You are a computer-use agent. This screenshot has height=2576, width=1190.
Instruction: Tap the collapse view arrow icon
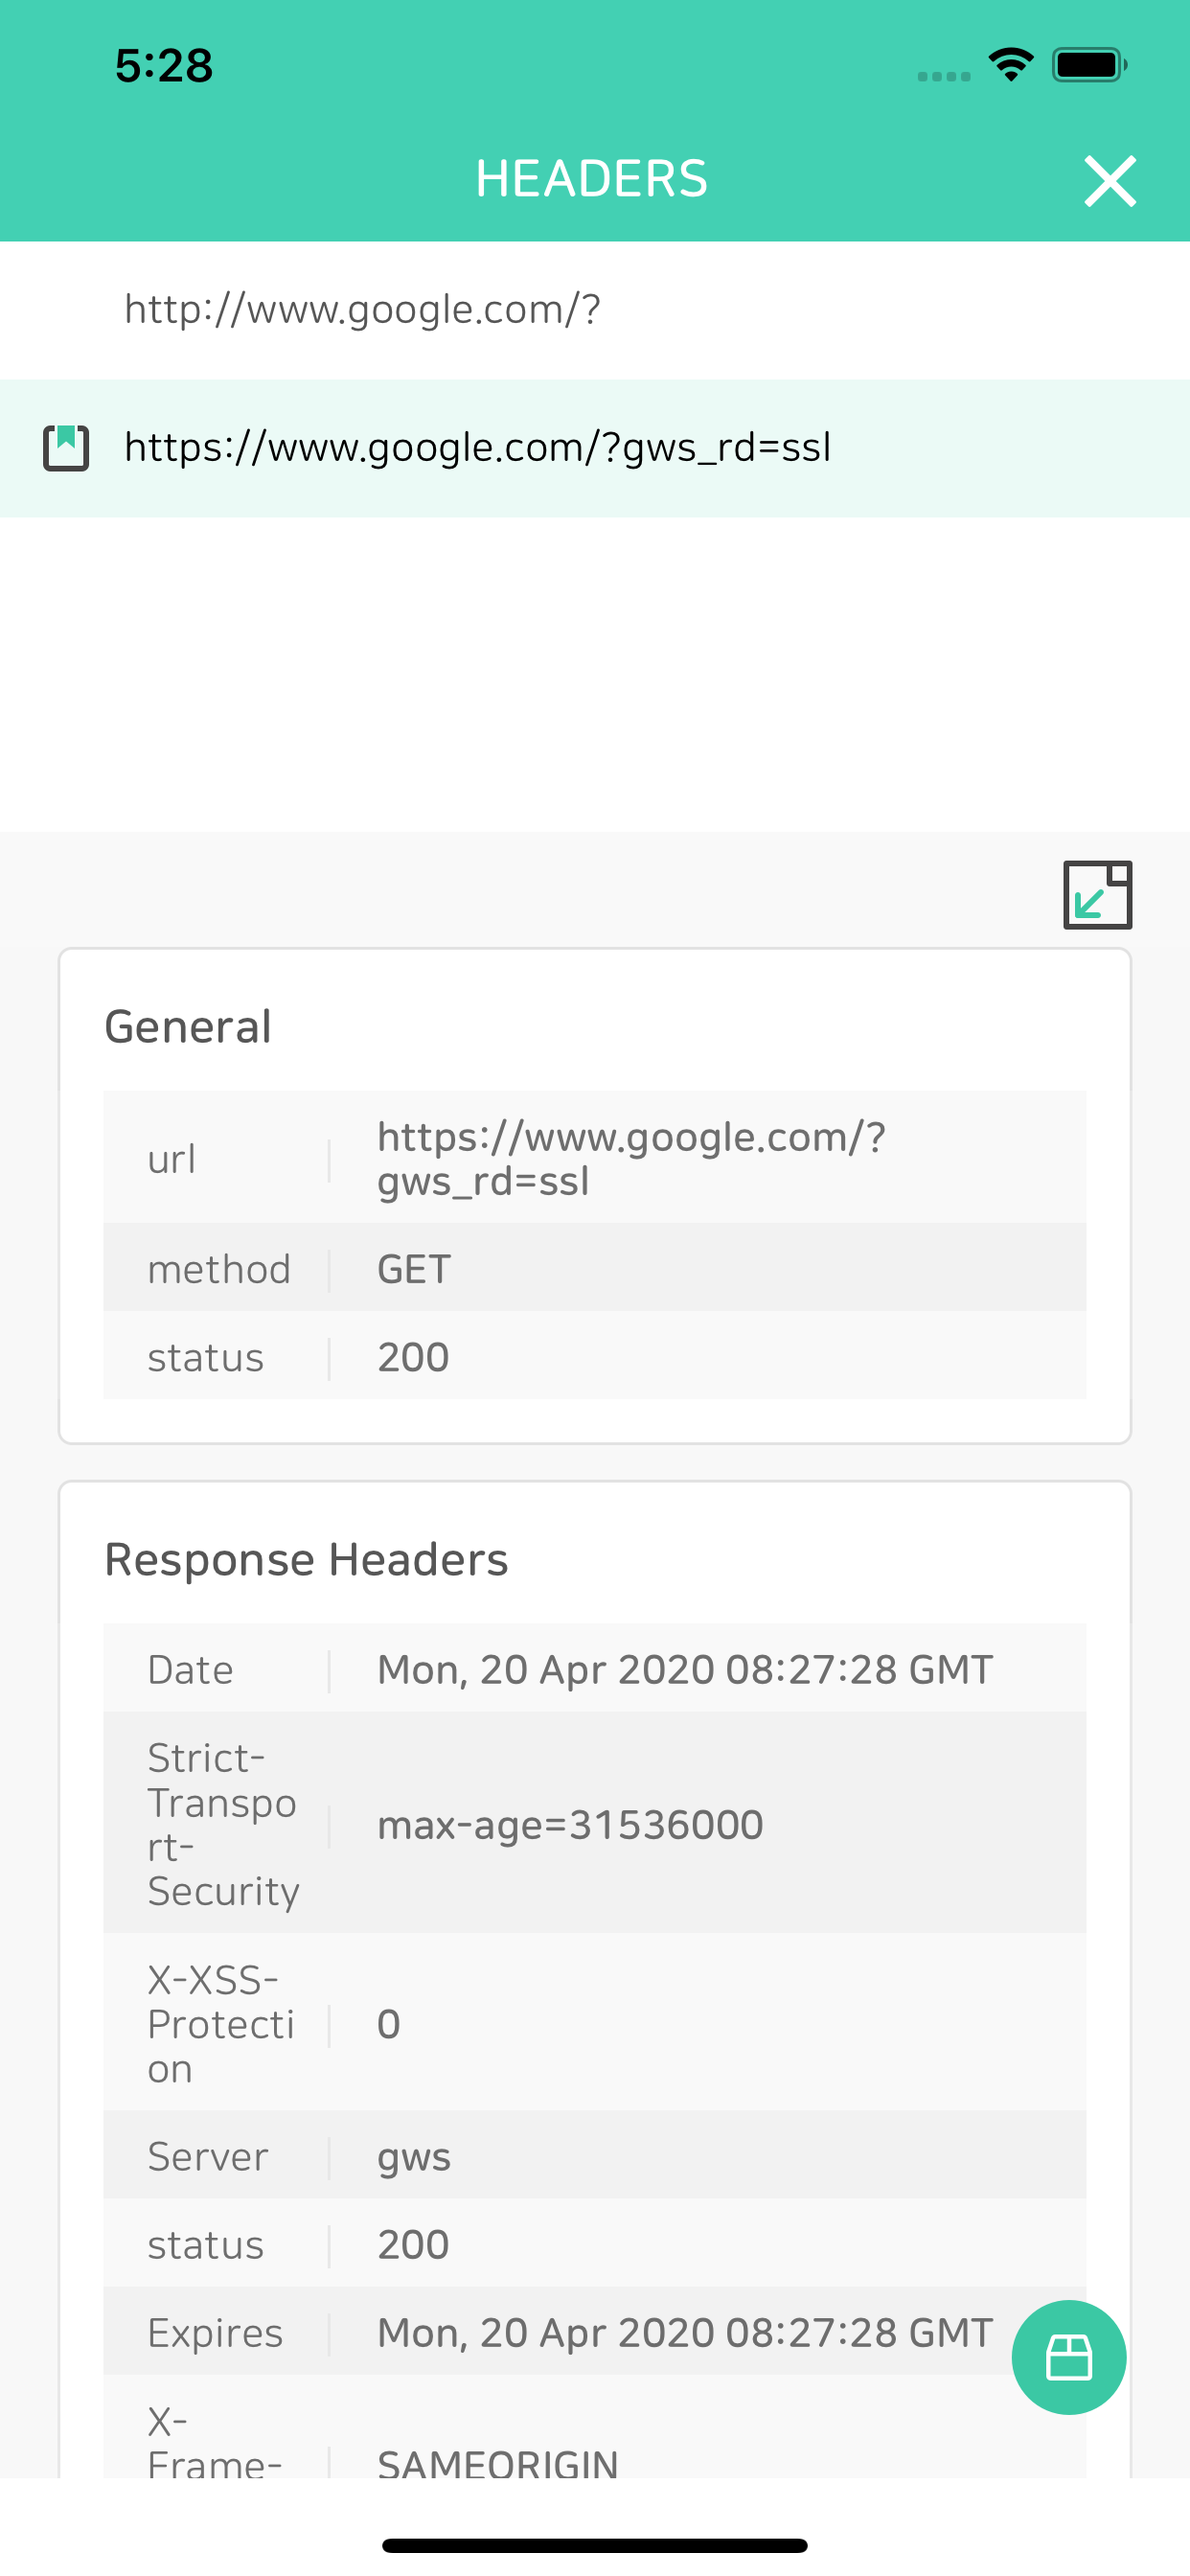1096,893
